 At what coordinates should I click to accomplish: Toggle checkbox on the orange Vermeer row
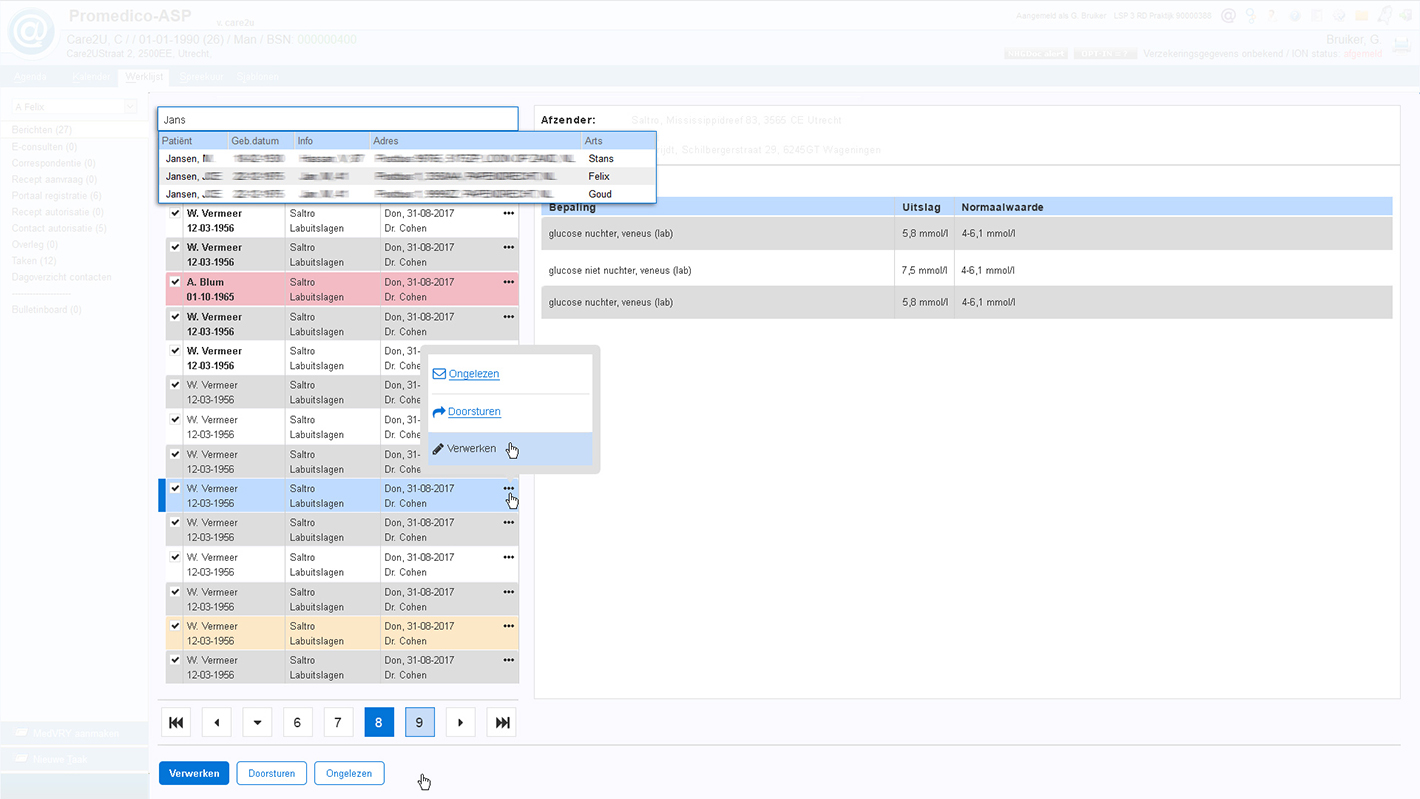[x=175, y=626]
